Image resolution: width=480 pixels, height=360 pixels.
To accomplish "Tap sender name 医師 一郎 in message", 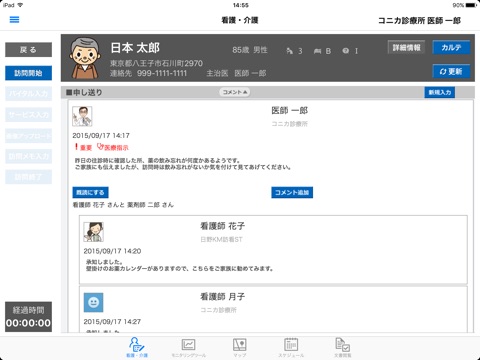I will point(290,110).
